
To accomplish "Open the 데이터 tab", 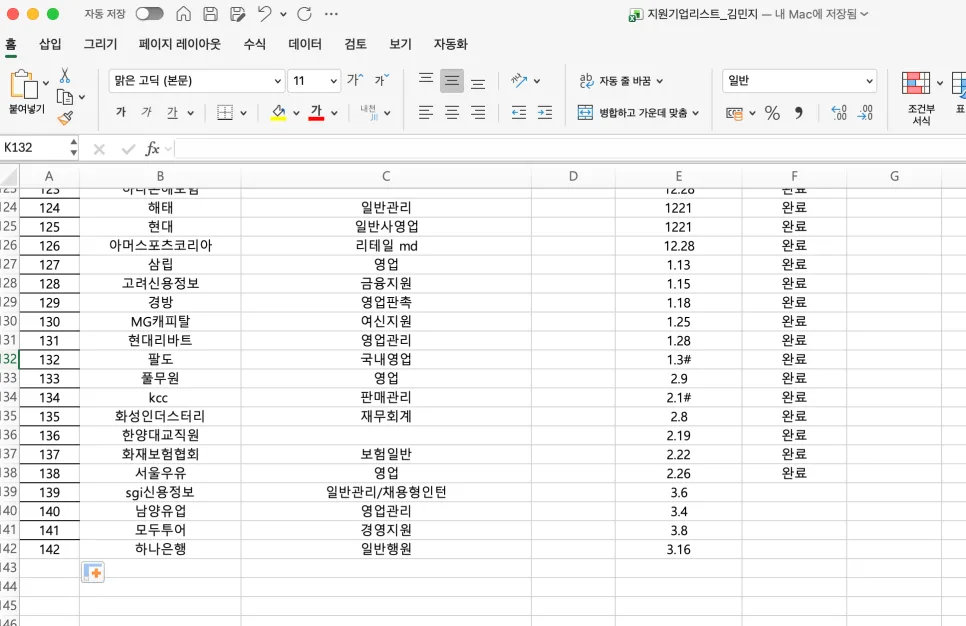I will pyautogui.click(x=305, y=44).
